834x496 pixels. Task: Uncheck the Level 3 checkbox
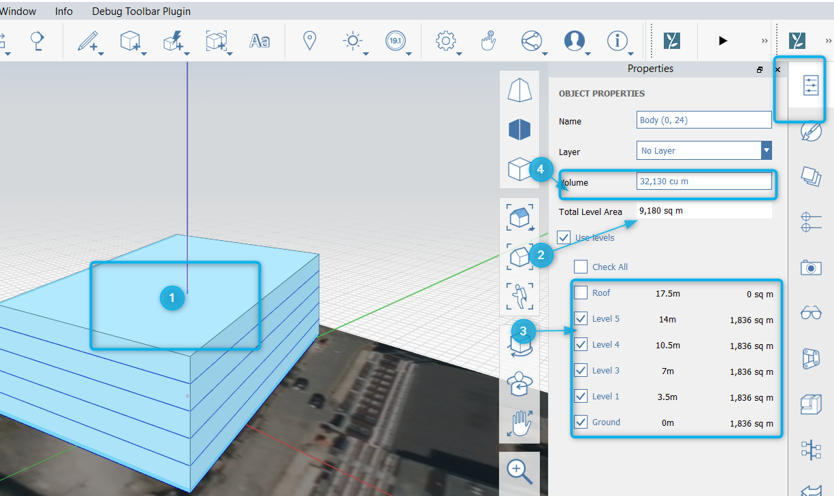(581, 370)
